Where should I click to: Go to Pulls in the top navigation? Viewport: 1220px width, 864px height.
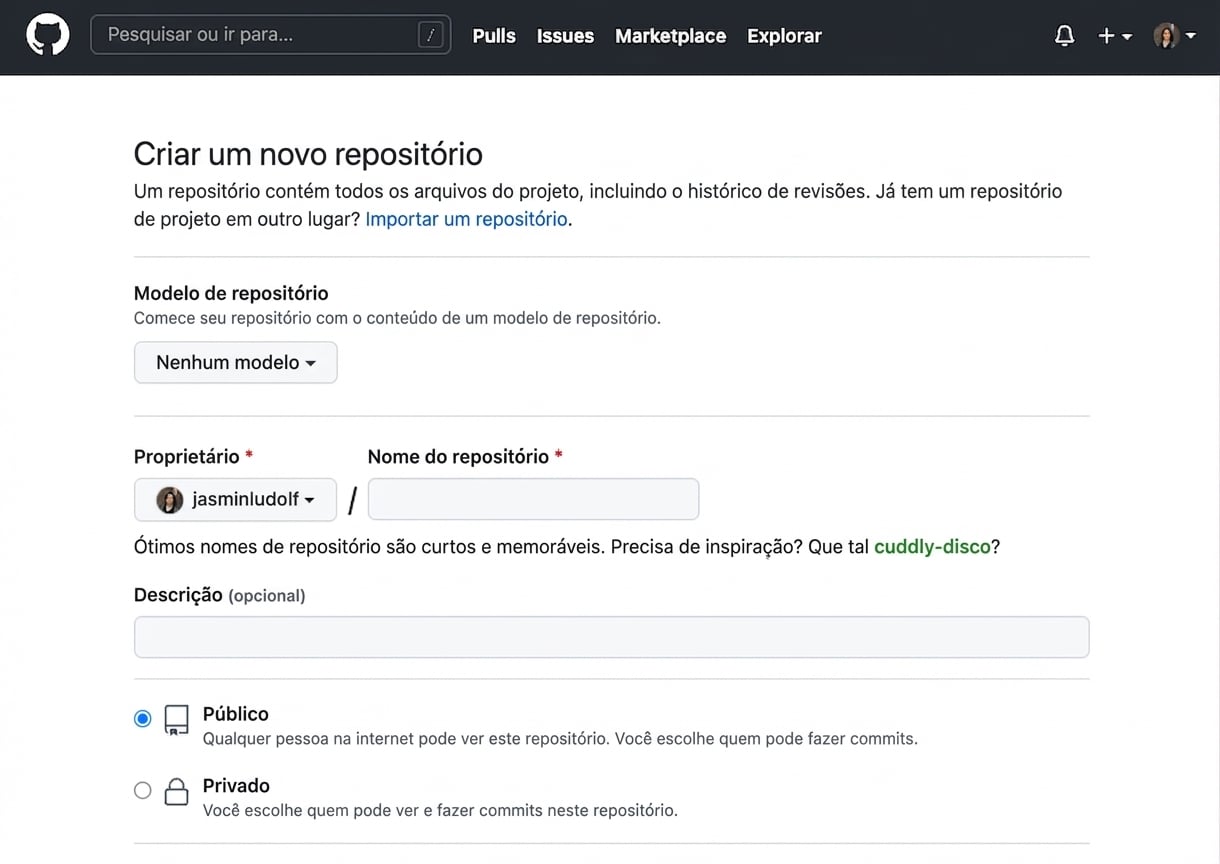494,36
